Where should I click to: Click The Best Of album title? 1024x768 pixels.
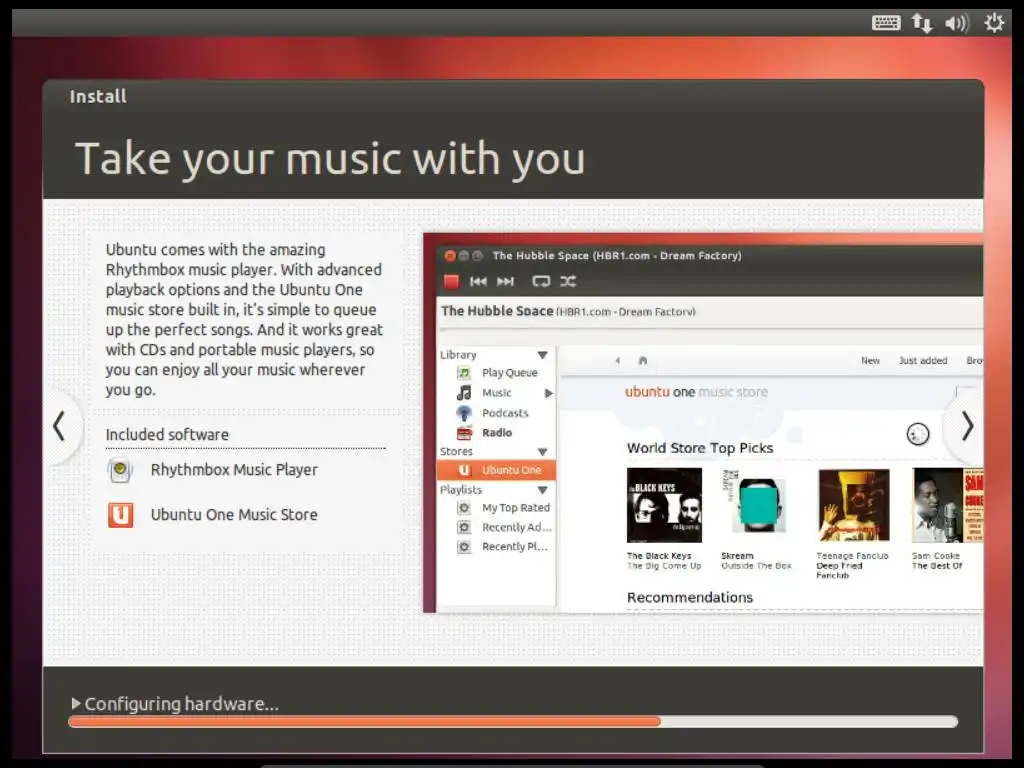point(937,566)
